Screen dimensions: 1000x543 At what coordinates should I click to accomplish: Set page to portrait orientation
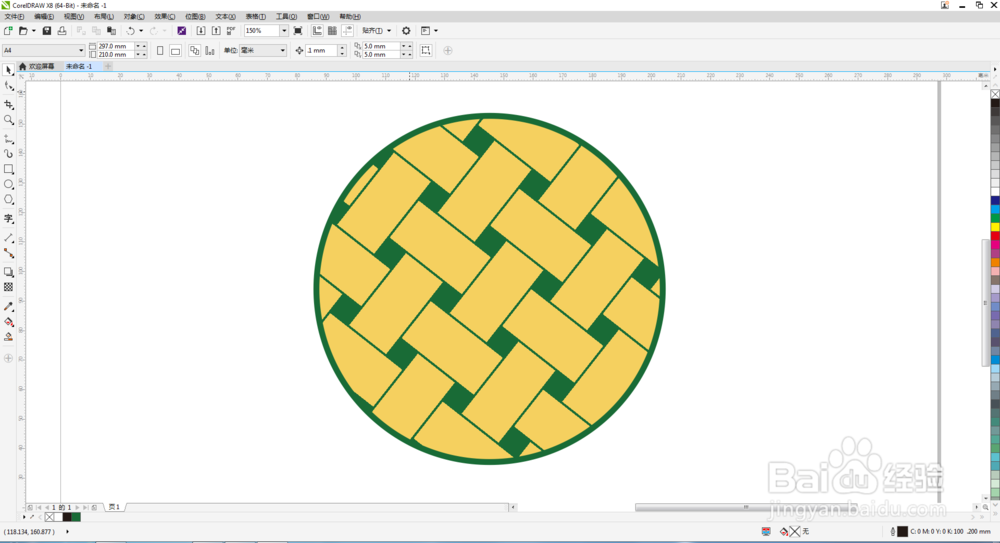160,50
